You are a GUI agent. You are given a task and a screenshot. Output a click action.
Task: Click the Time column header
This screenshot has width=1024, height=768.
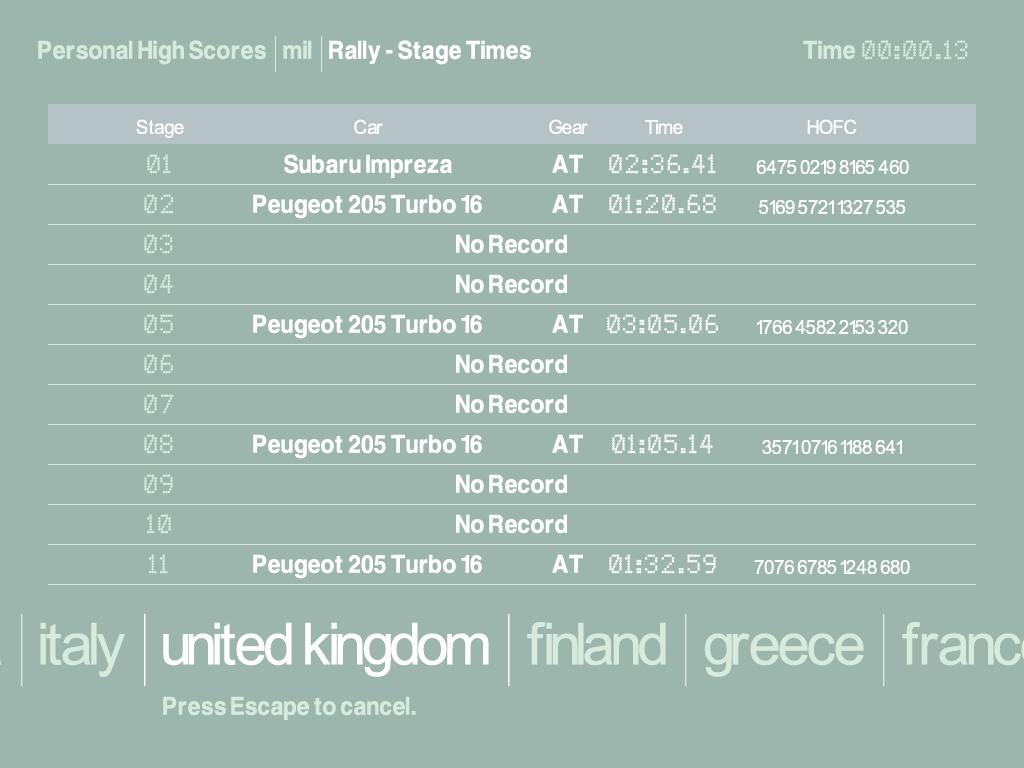663,127
